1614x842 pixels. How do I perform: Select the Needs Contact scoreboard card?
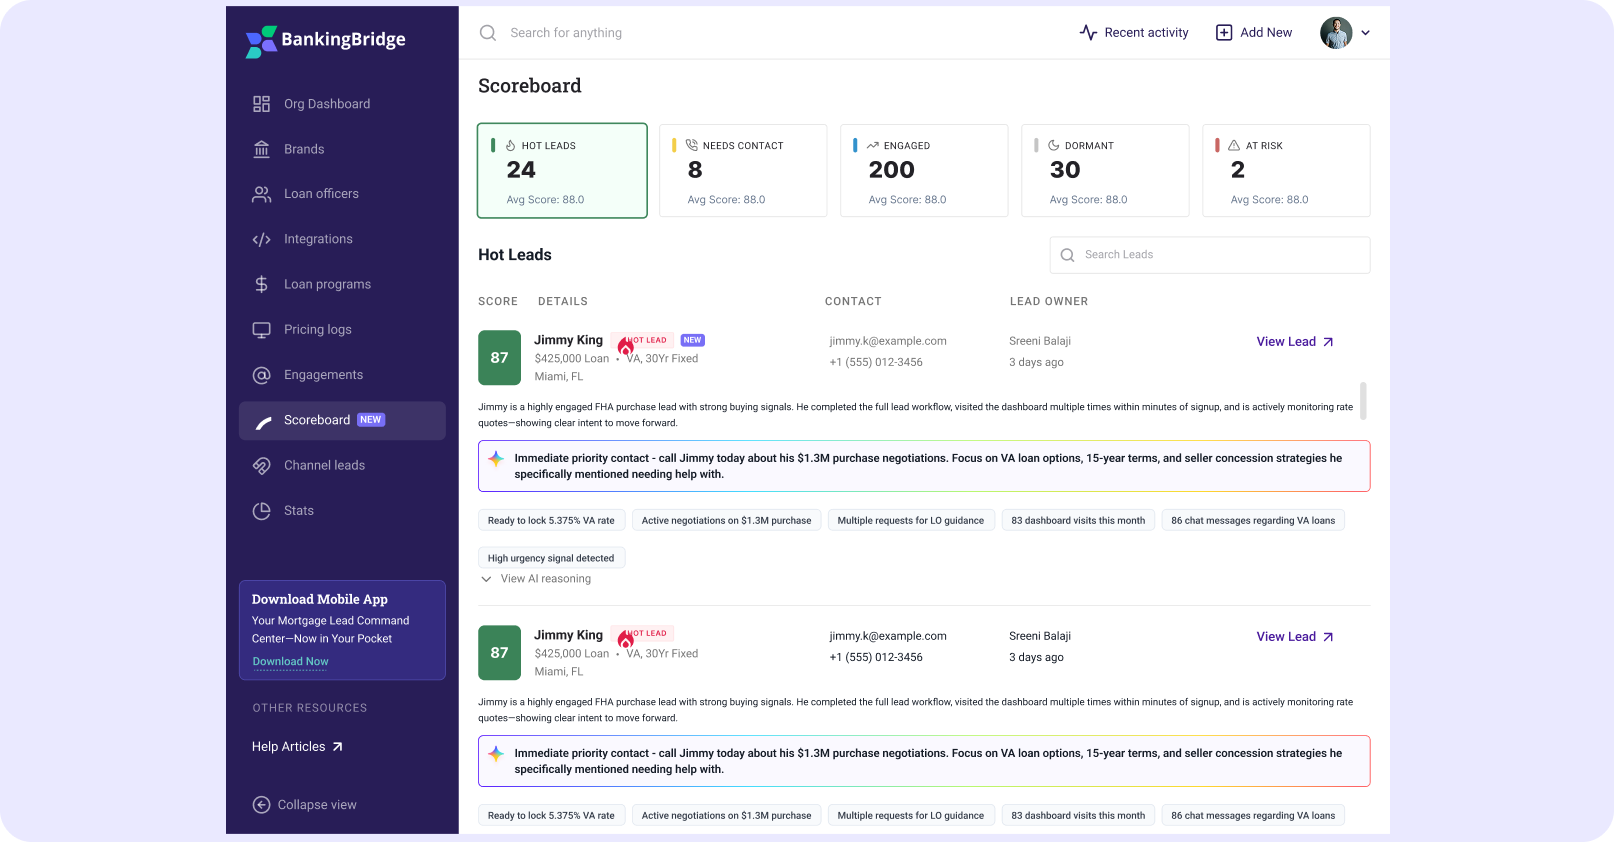click(x=743, y=170)
